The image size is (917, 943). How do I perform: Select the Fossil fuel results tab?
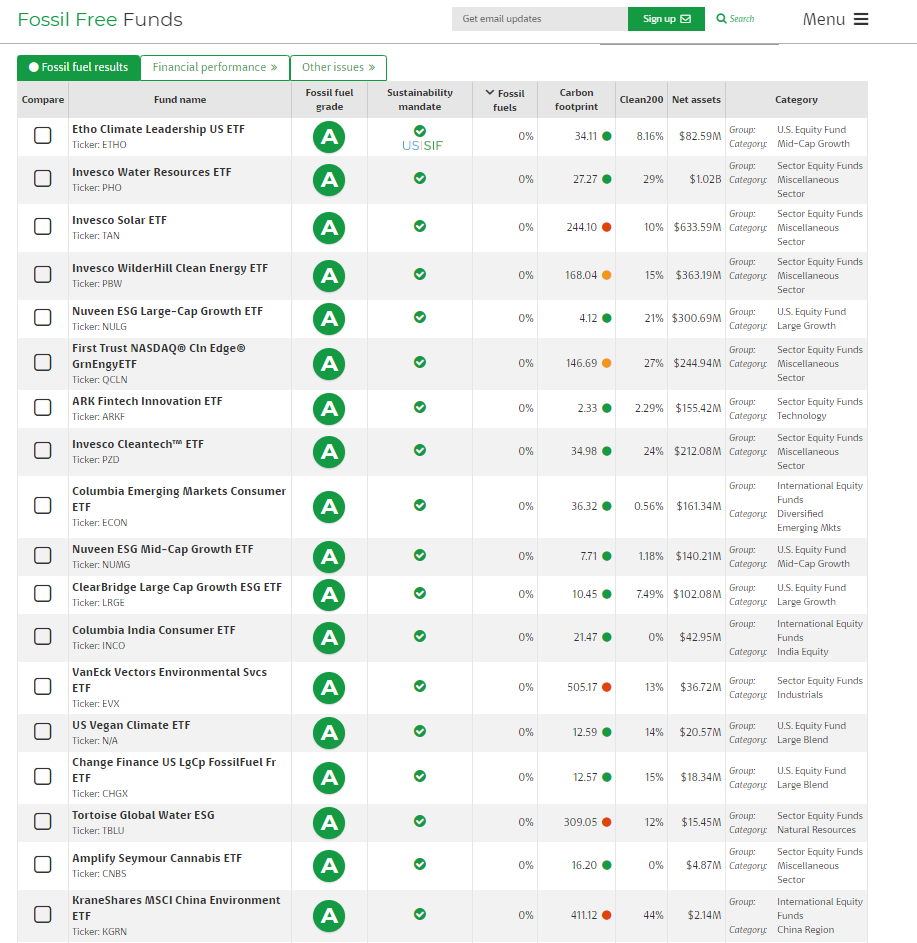[79, 67]
